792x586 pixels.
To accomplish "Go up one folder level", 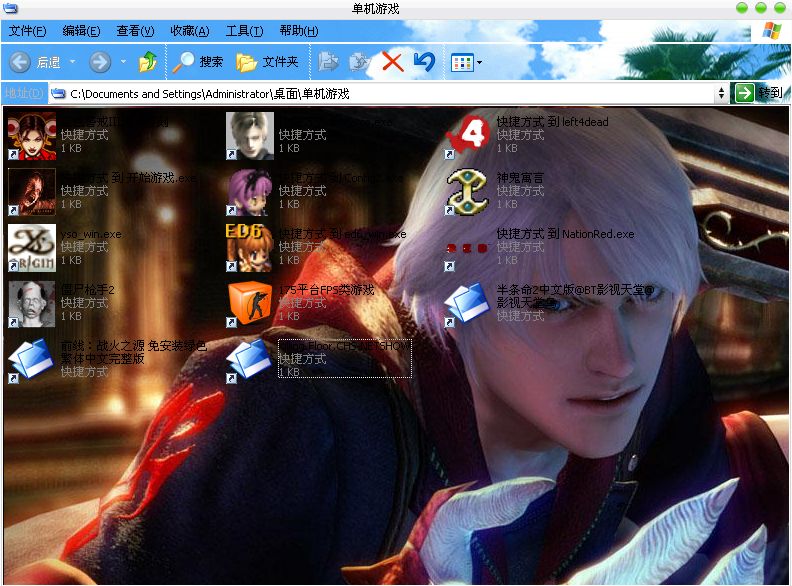I will 147,62.
